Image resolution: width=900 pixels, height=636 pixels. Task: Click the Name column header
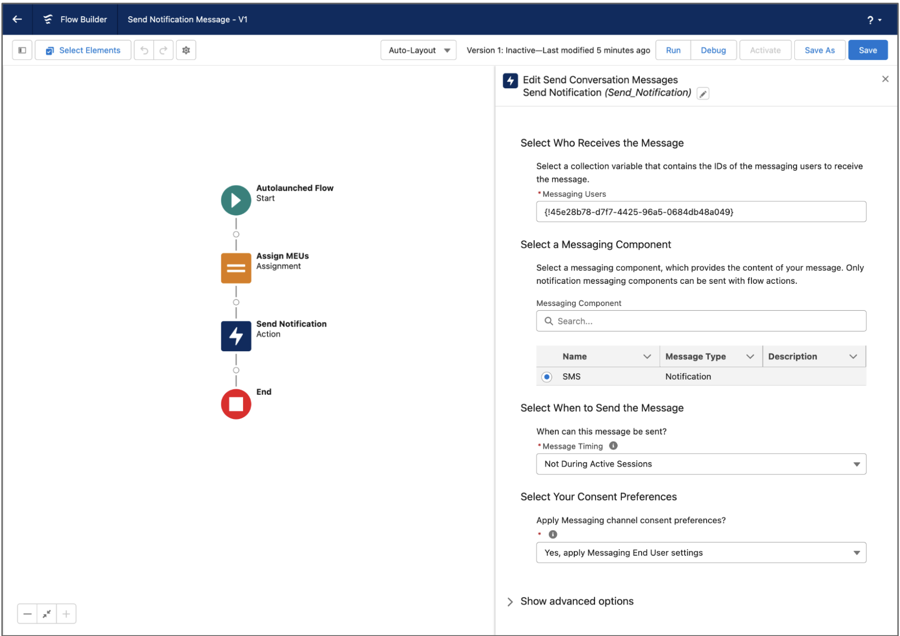(575, 356)
